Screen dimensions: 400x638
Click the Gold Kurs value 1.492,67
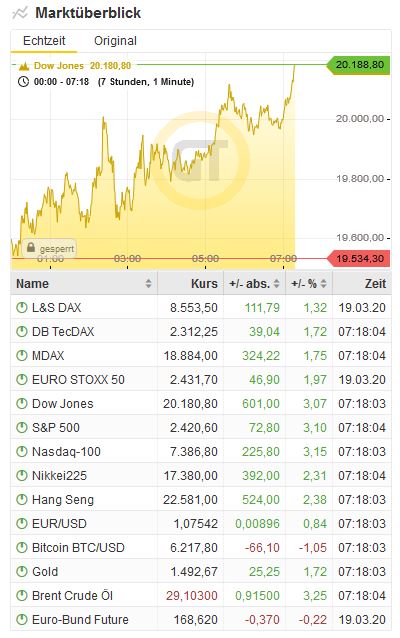pos(194,572)
